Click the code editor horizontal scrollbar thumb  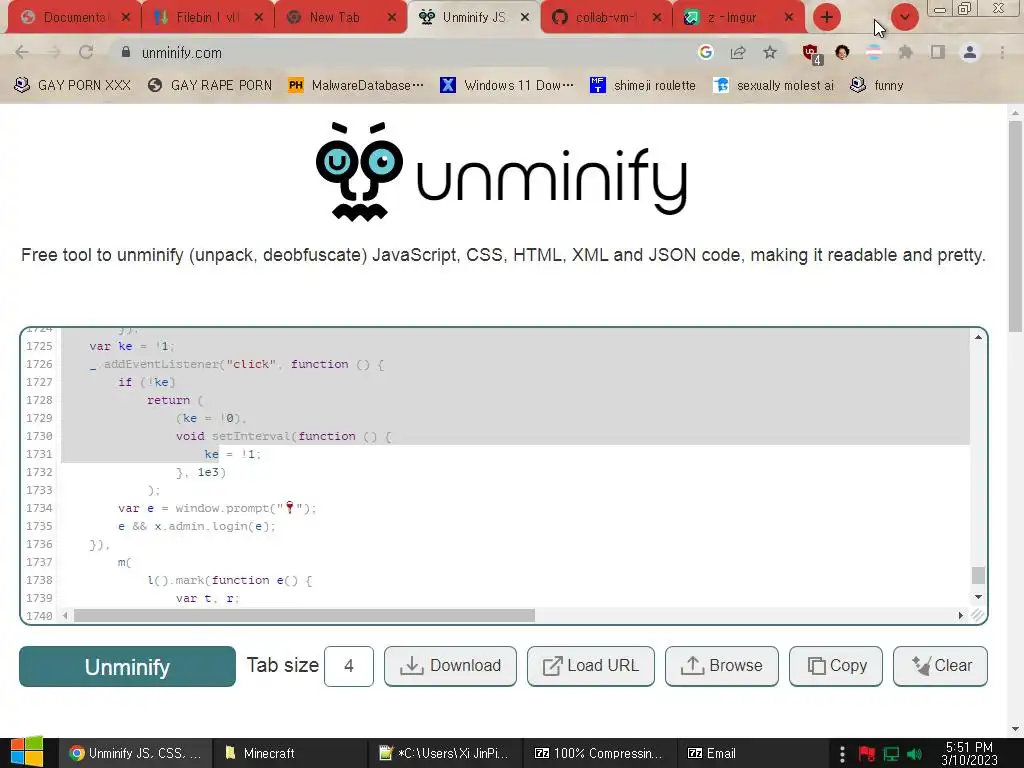point(304,615)
